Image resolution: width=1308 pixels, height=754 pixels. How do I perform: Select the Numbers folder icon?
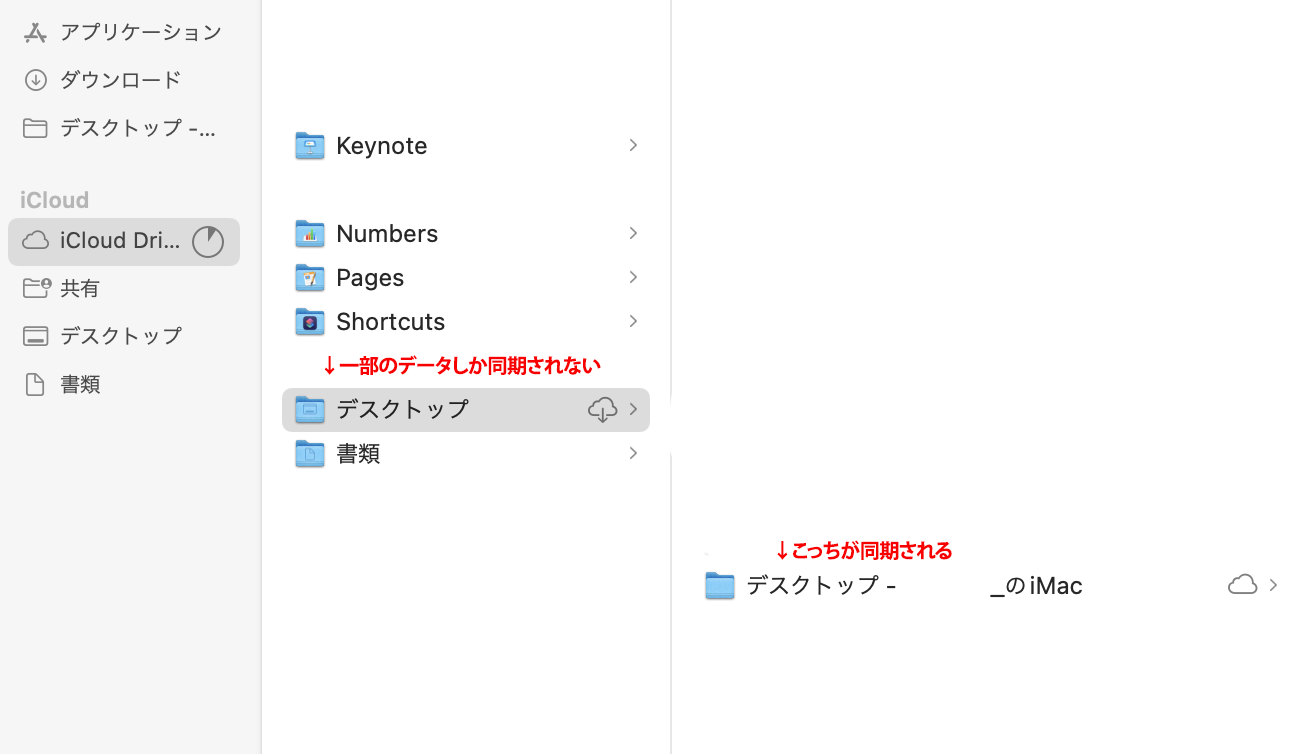point(310,234)
